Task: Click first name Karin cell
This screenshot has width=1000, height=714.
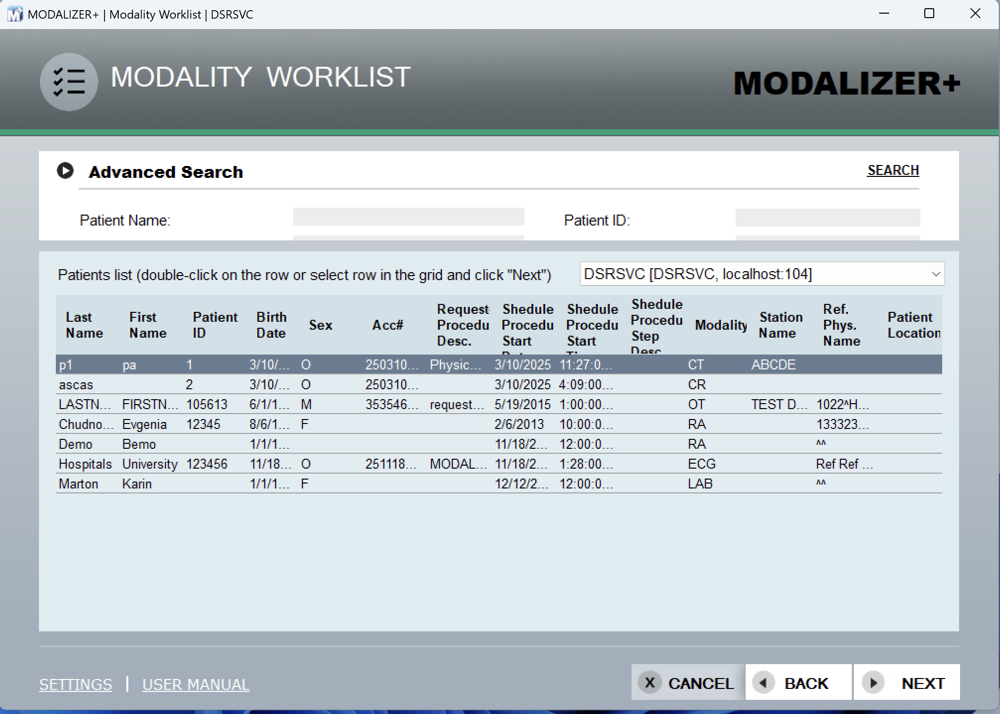Action: (x=136, y=483)
